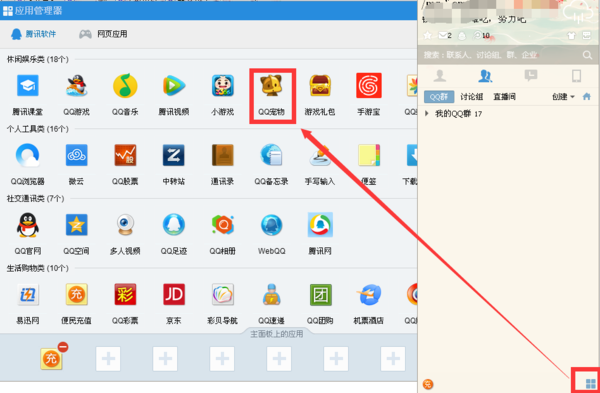Open QQ浏览器 browser icon
Viewport: 600px width, 393px height.
tap(28, 155)
